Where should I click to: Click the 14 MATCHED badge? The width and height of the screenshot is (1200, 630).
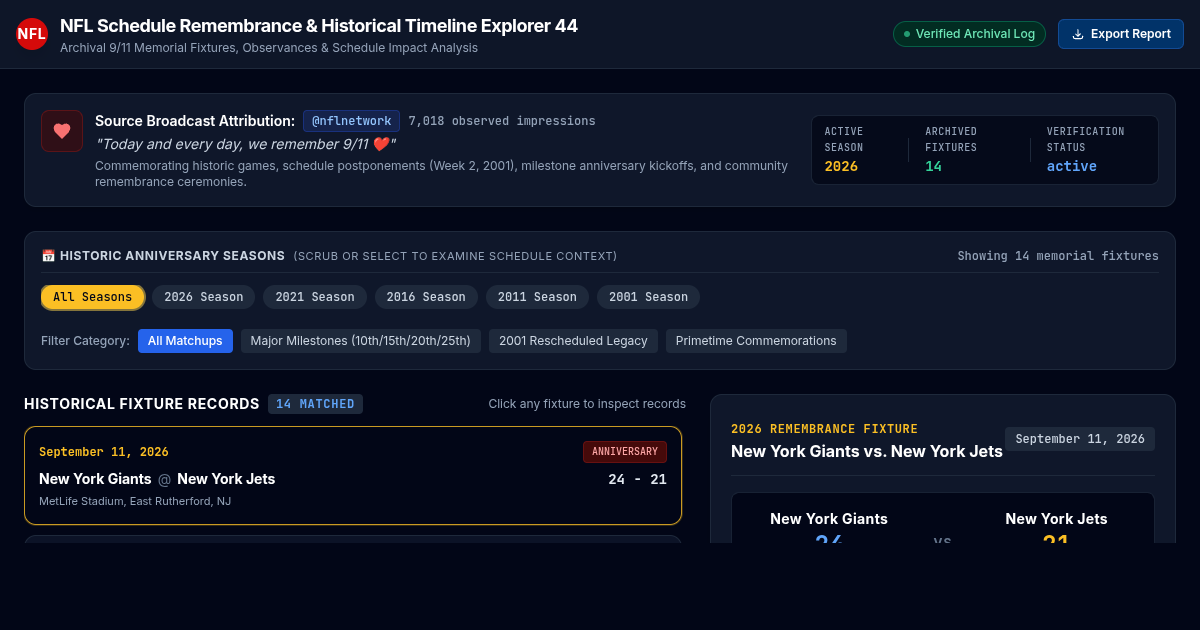pos(315,404)
